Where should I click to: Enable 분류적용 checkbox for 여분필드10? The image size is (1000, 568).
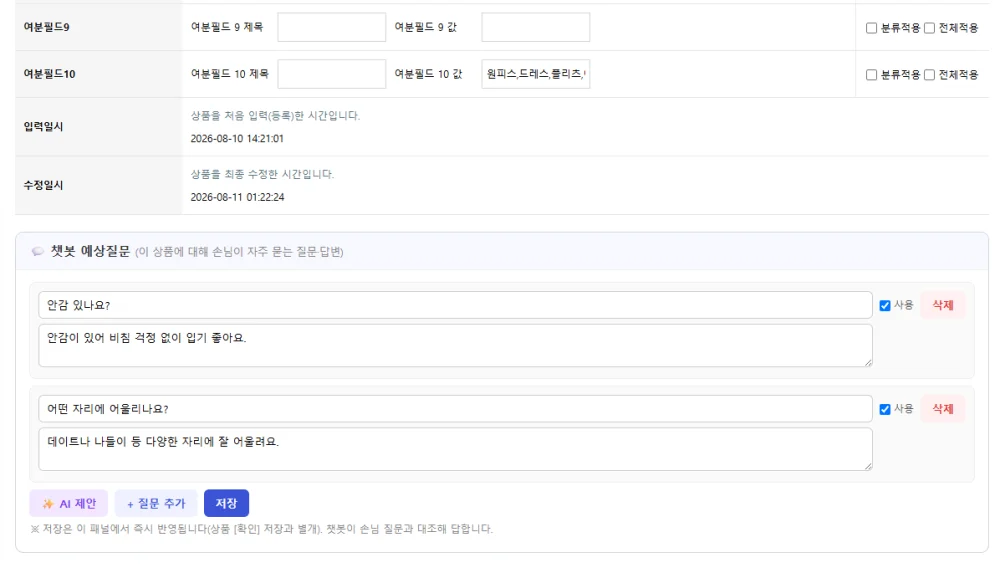pos(871,75)
